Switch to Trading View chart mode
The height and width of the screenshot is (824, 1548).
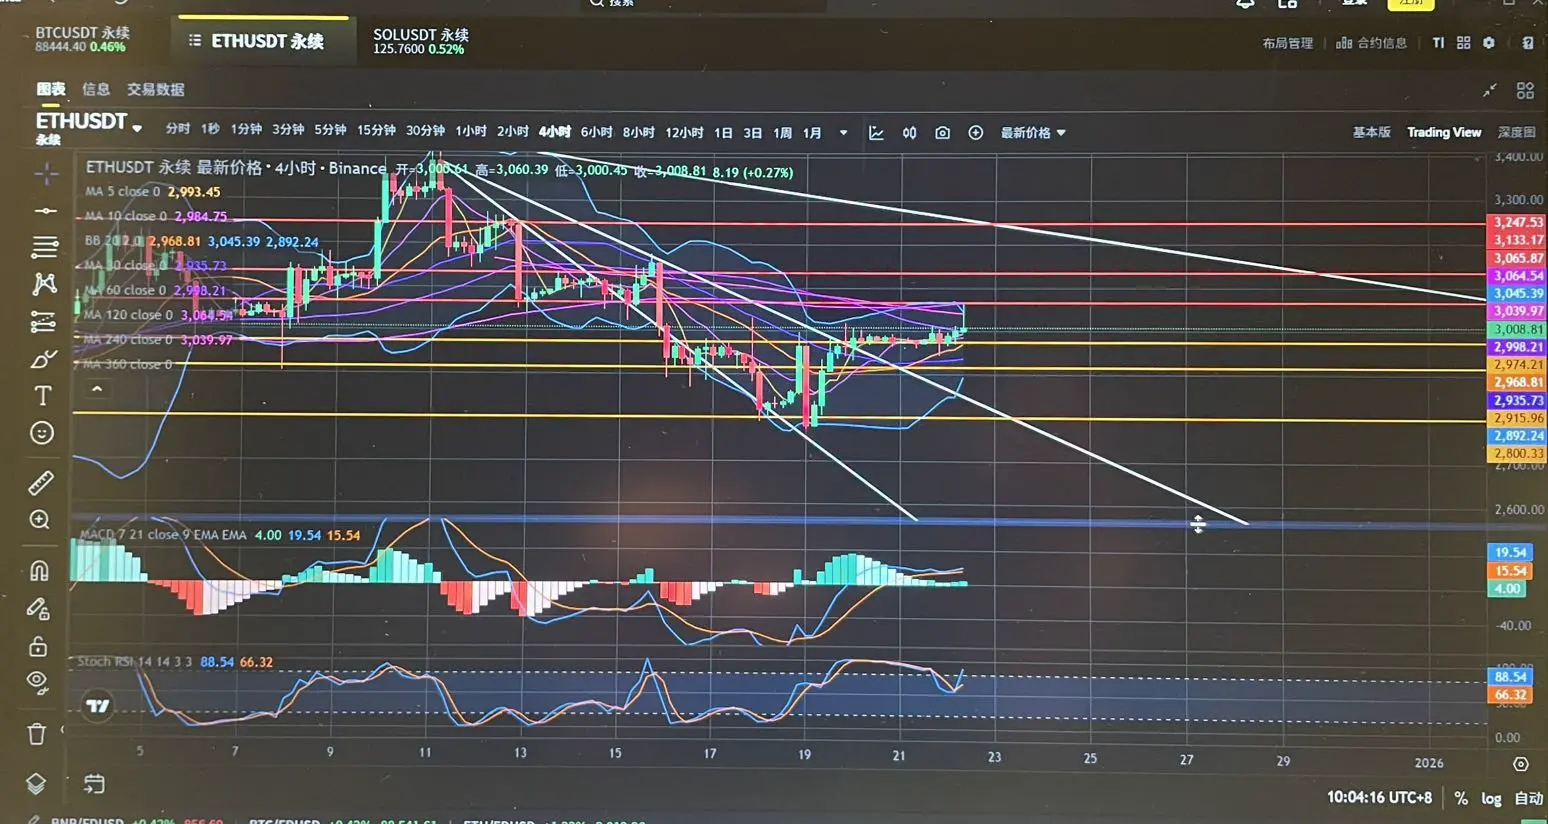coord(1444,132)
